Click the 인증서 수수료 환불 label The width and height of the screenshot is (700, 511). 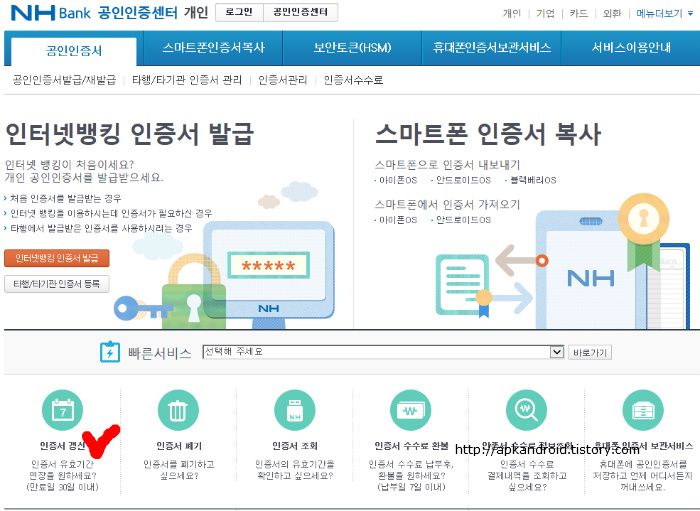click(411, 446)
